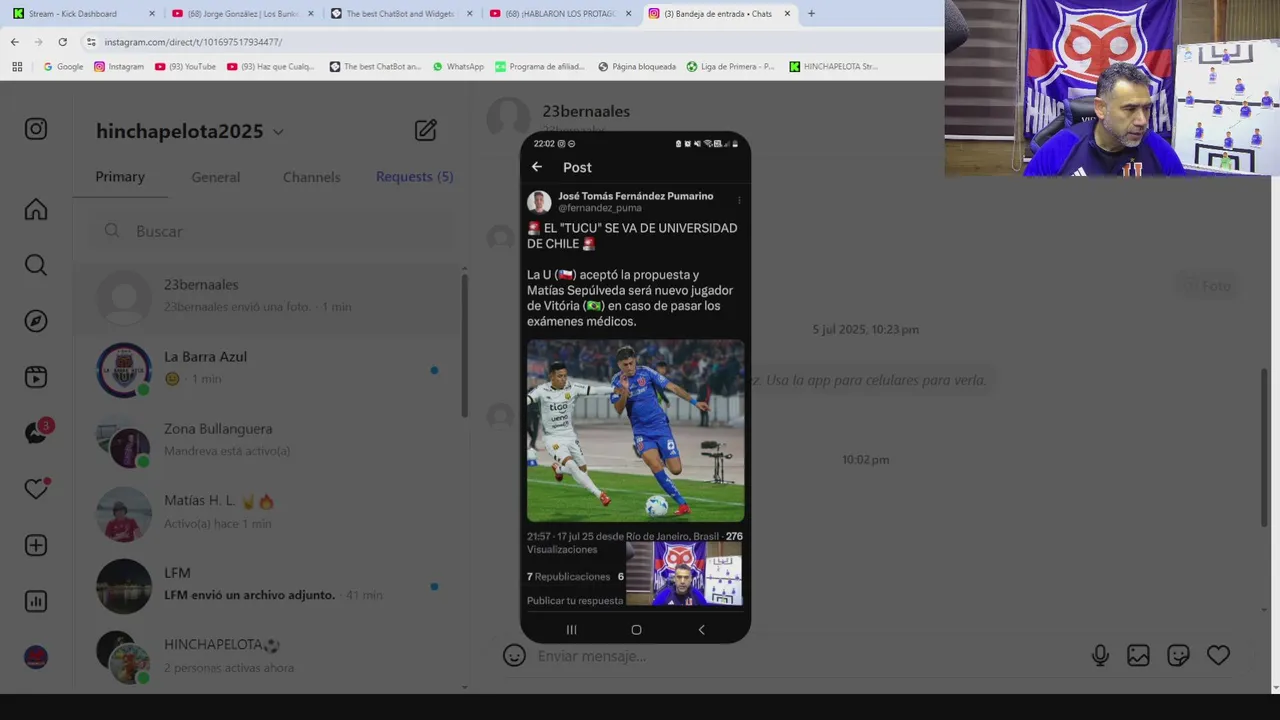Click the browser back arrow
This screenshot has height=720, width=1280.
15,42
